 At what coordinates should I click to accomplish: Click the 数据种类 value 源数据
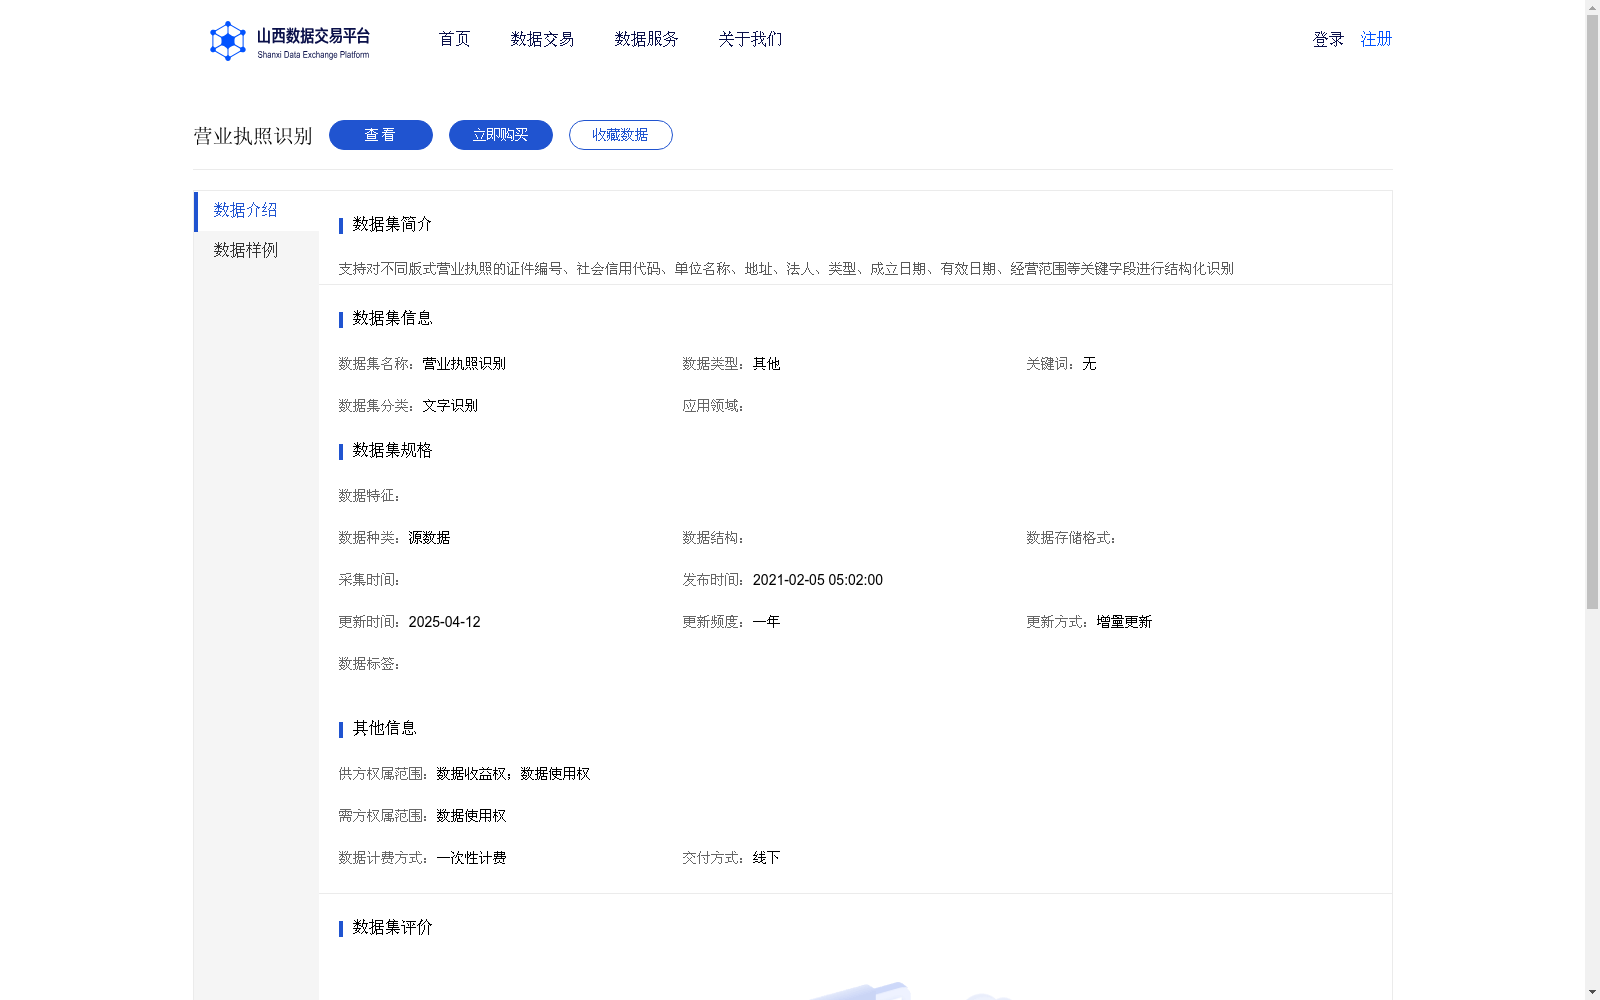(x=429, y=538)
